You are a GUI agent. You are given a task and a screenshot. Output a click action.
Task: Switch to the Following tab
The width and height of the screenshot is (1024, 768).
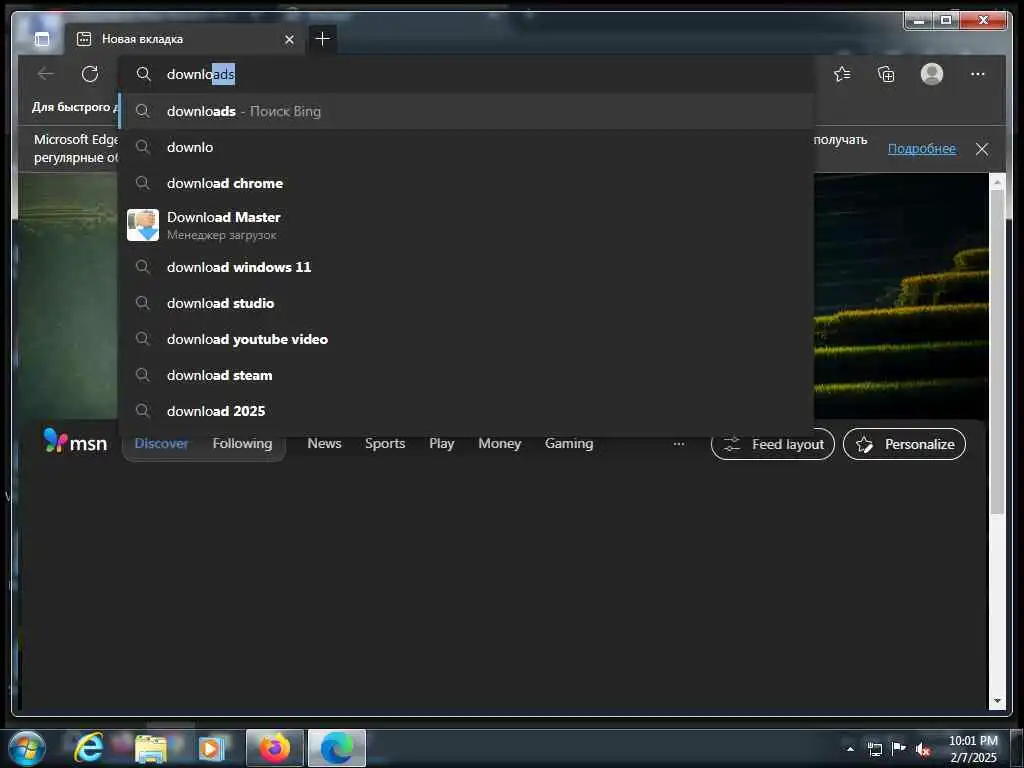click(242, 443)
